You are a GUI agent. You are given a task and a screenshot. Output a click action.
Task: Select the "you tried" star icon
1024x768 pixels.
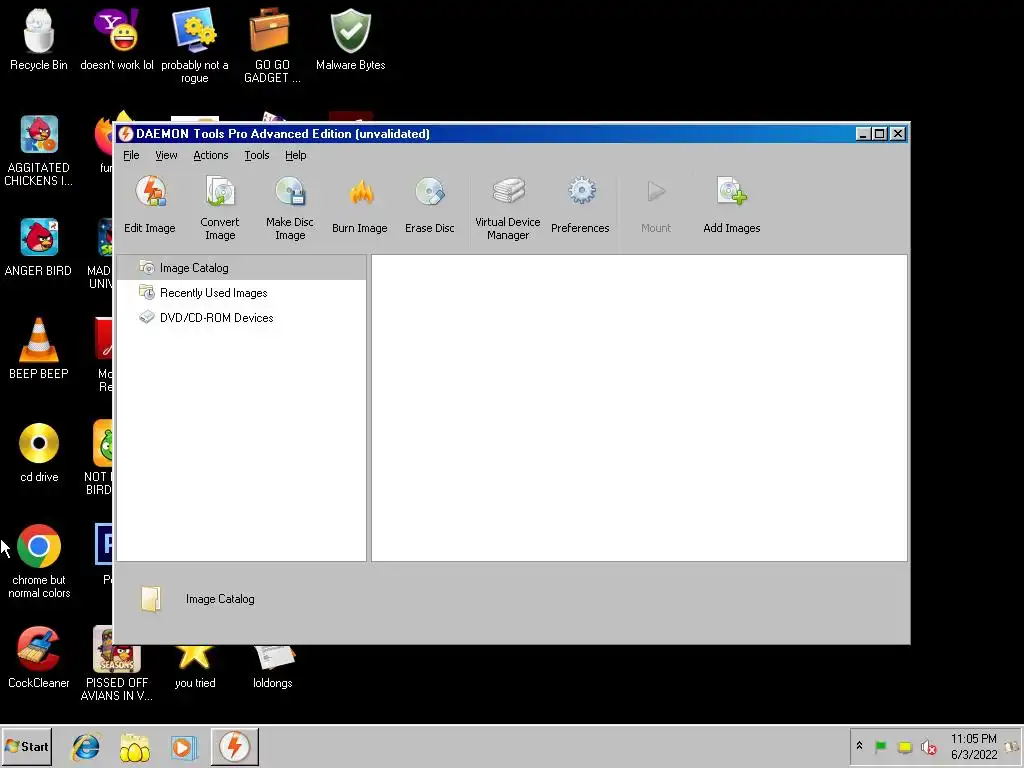195,666
